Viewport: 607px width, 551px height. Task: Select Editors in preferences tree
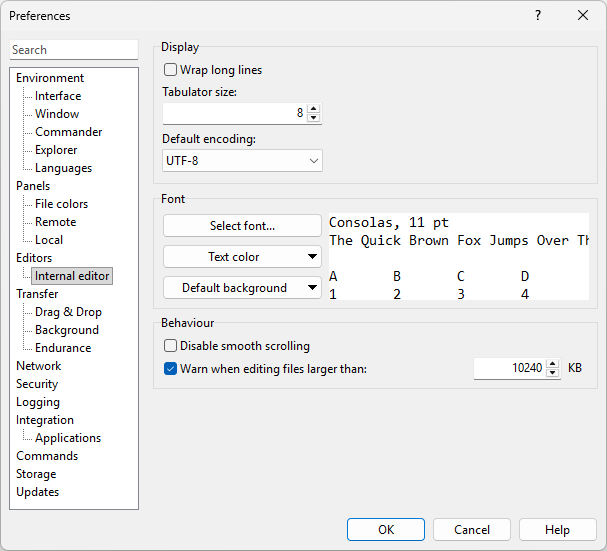pyautogui.click(x=34, y=258)
